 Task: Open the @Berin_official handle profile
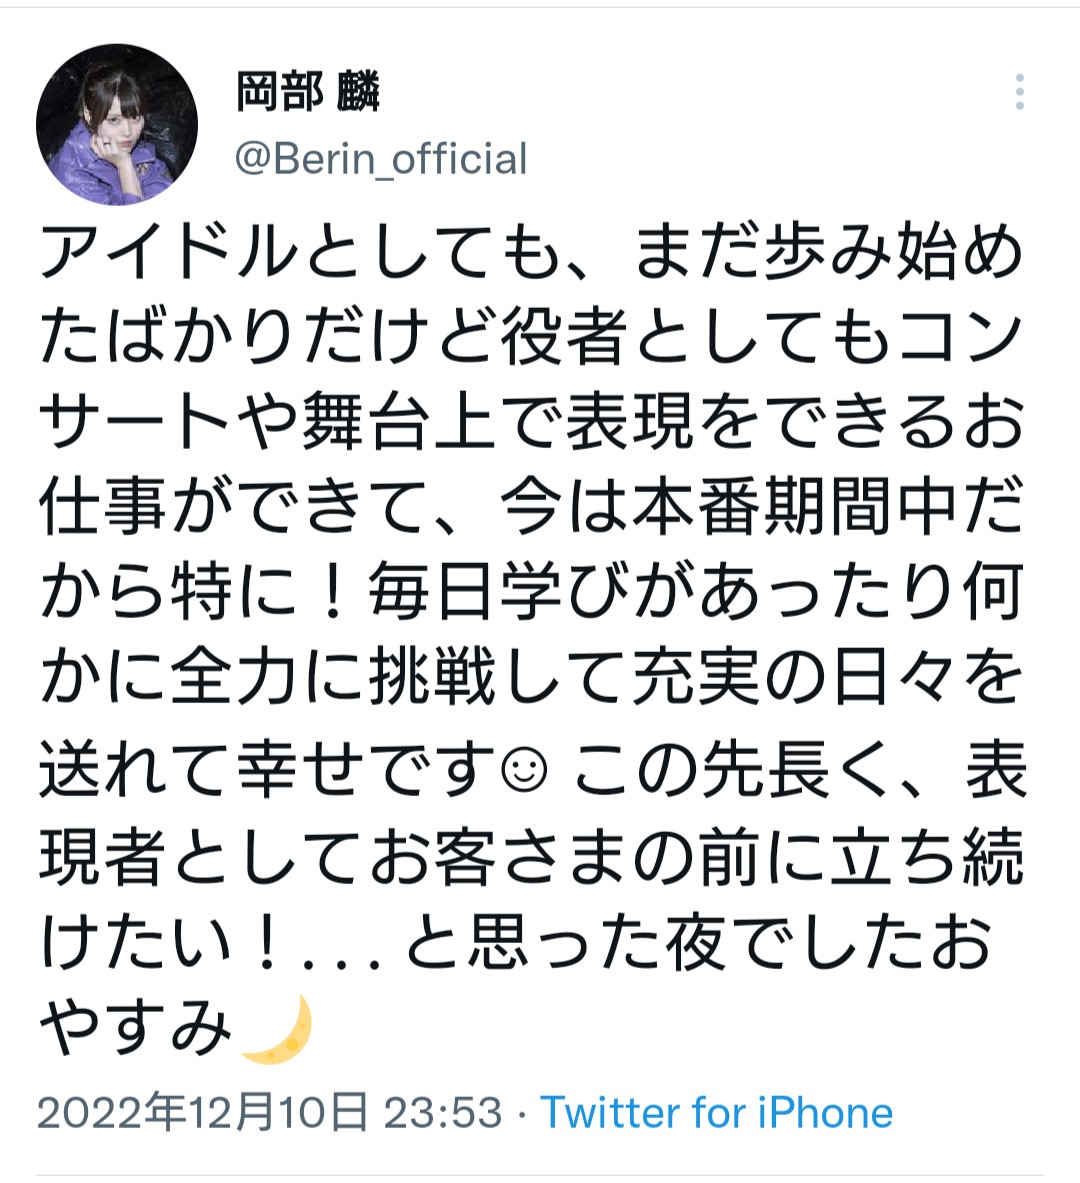(x=381, y=158)
